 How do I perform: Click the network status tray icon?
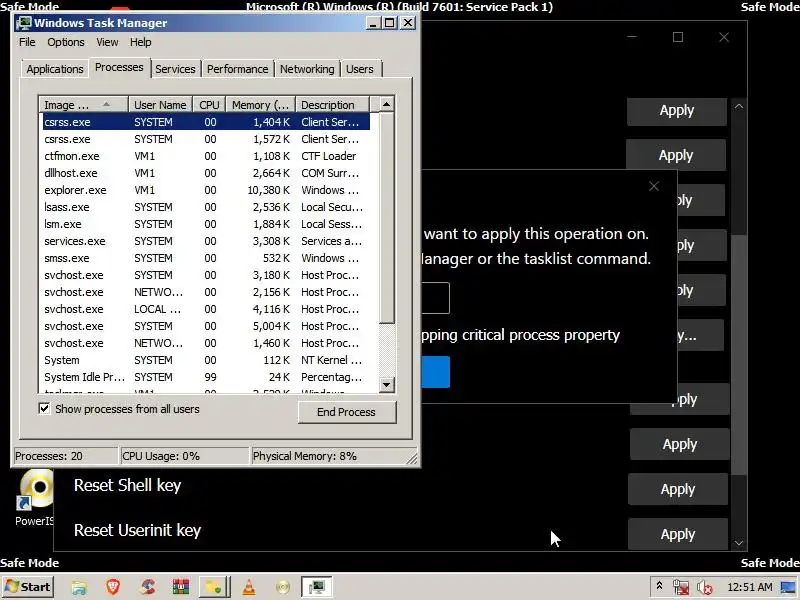coord(681,587)
